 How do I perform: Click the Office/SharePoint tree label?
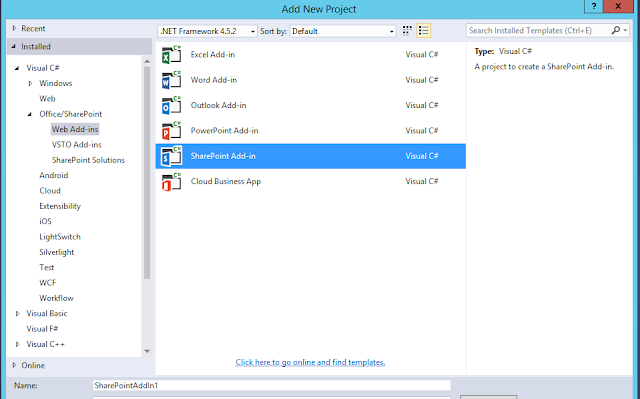pos(71,114)
